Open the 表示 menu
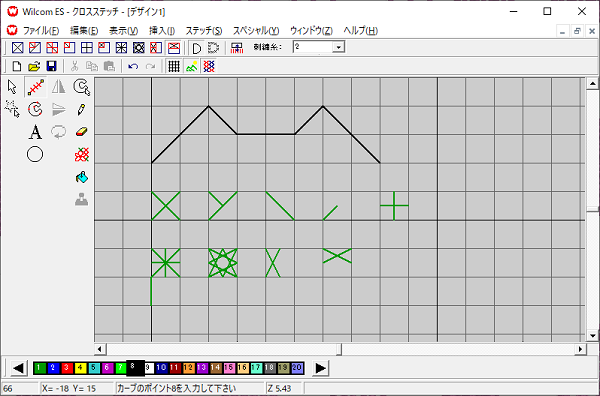The image size is (600, 396). tap(124, 30)
